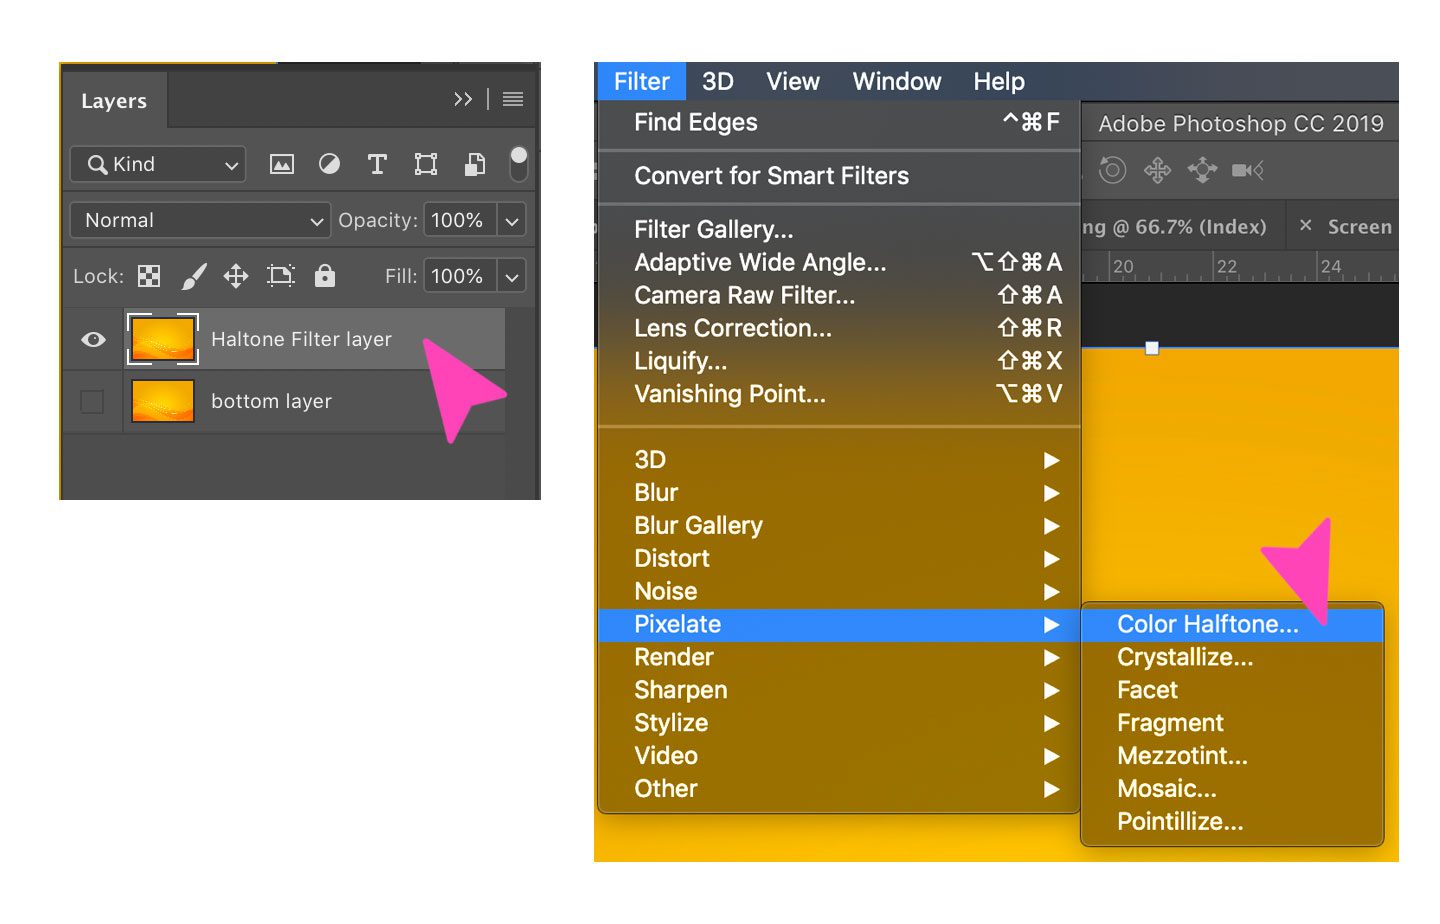This screenshot has width=1440, height=924.
Task: Open the Window menu
Action: (x=896, y=81)
